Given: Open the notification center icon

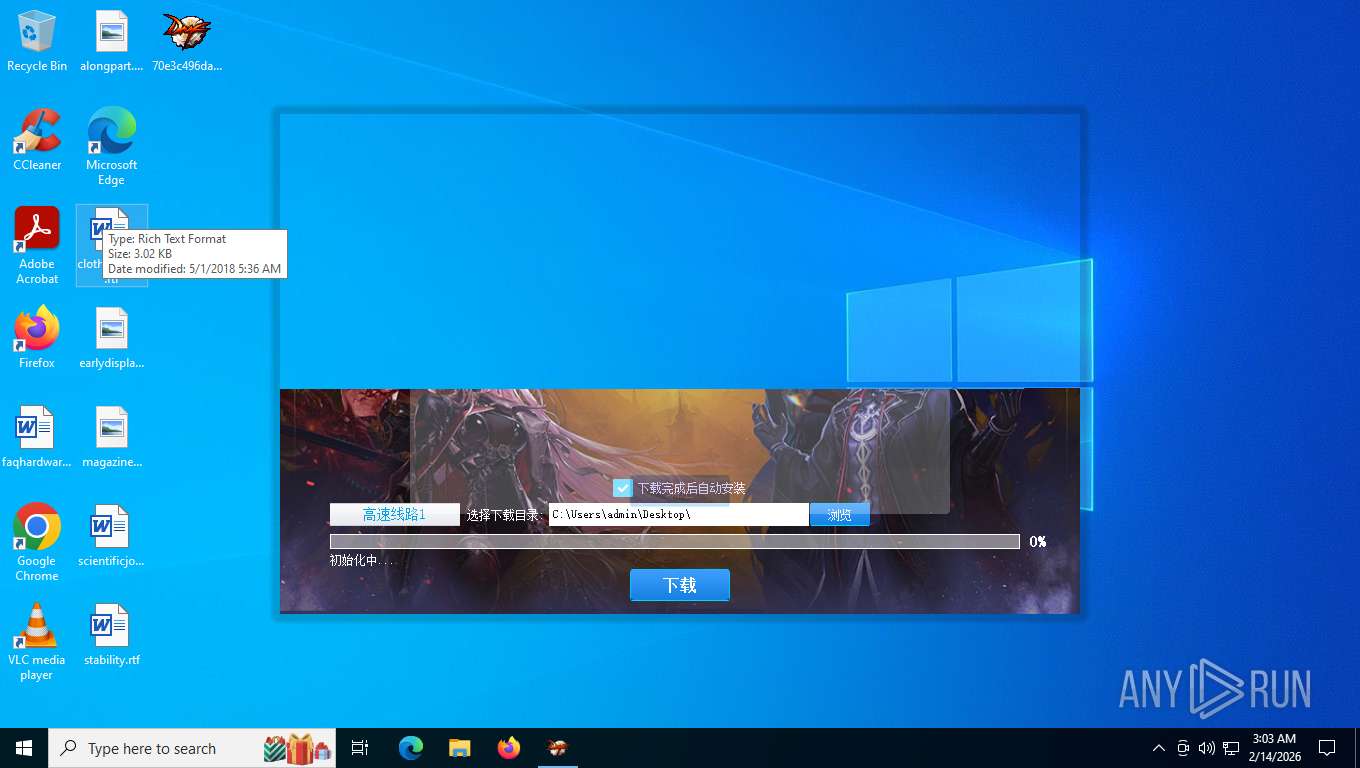Looking at the screenshot, I should [1327, 748].
